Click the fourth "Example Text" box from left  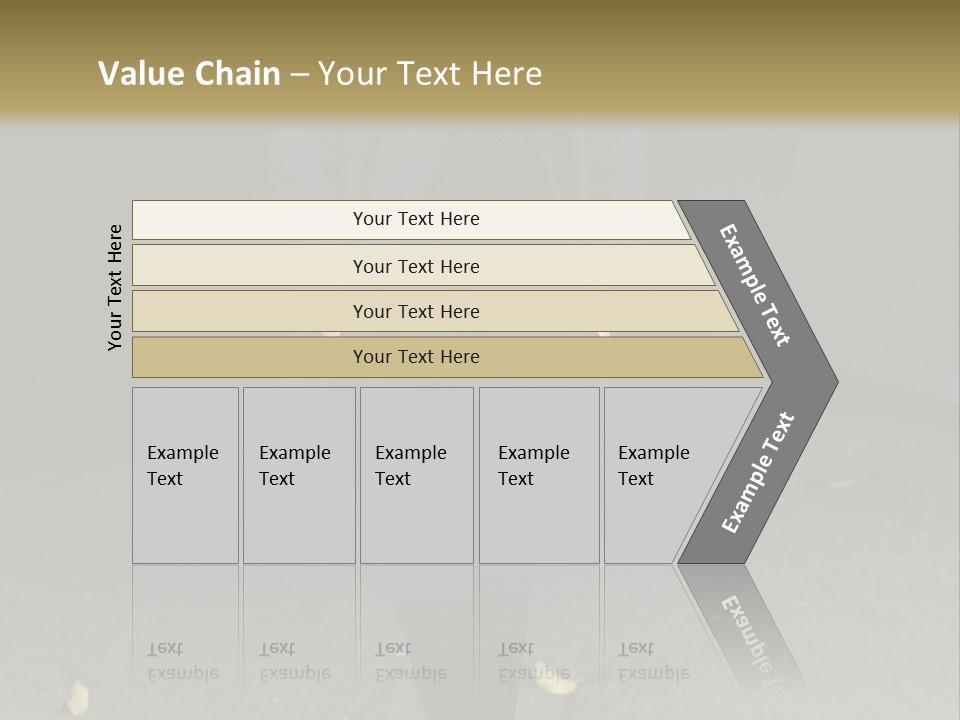click(x=538, y=475)
